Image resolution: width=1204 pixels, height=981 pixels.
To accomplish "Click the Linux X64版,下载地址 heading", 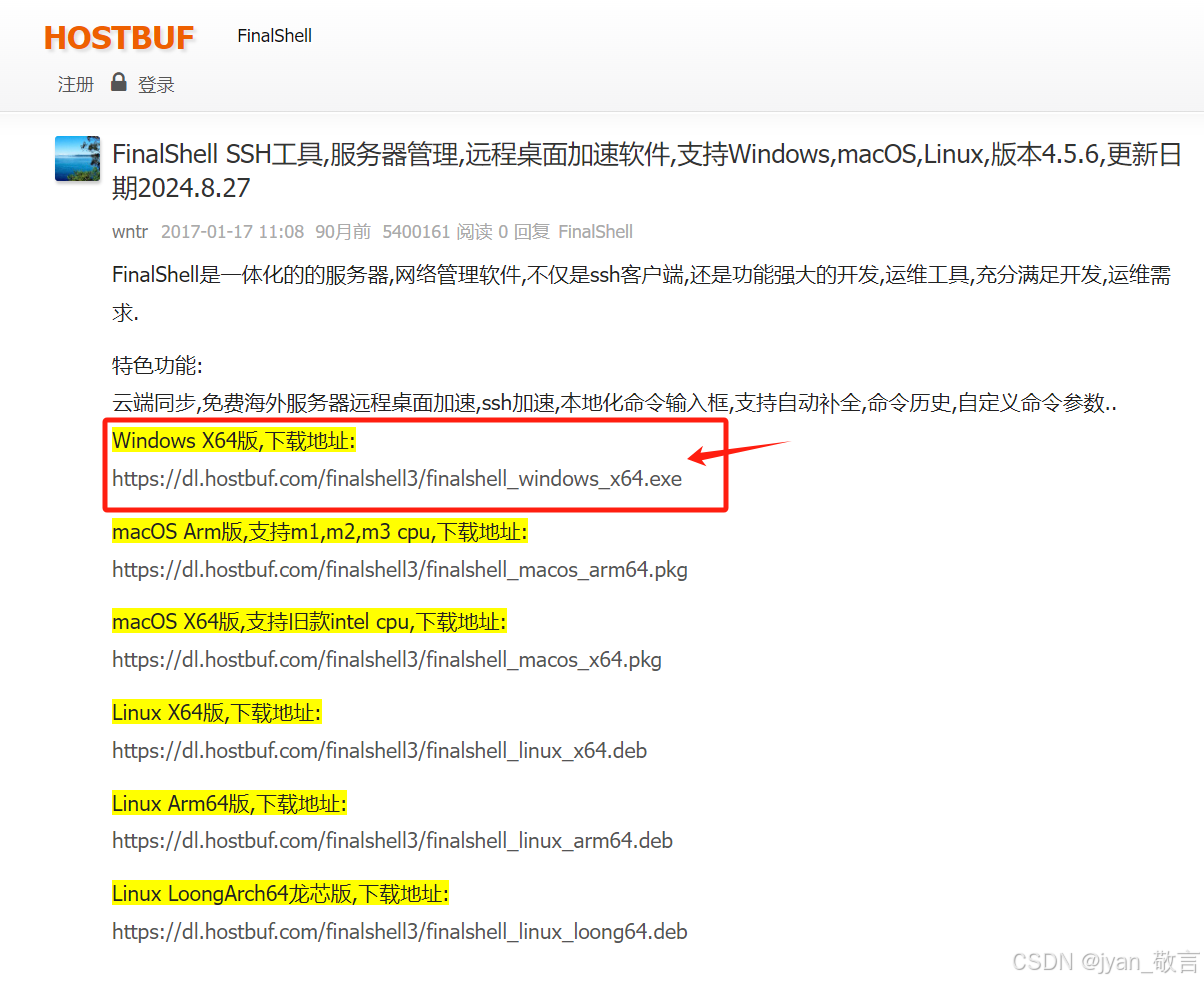I will pyautogui.click(x=216, y=713).
